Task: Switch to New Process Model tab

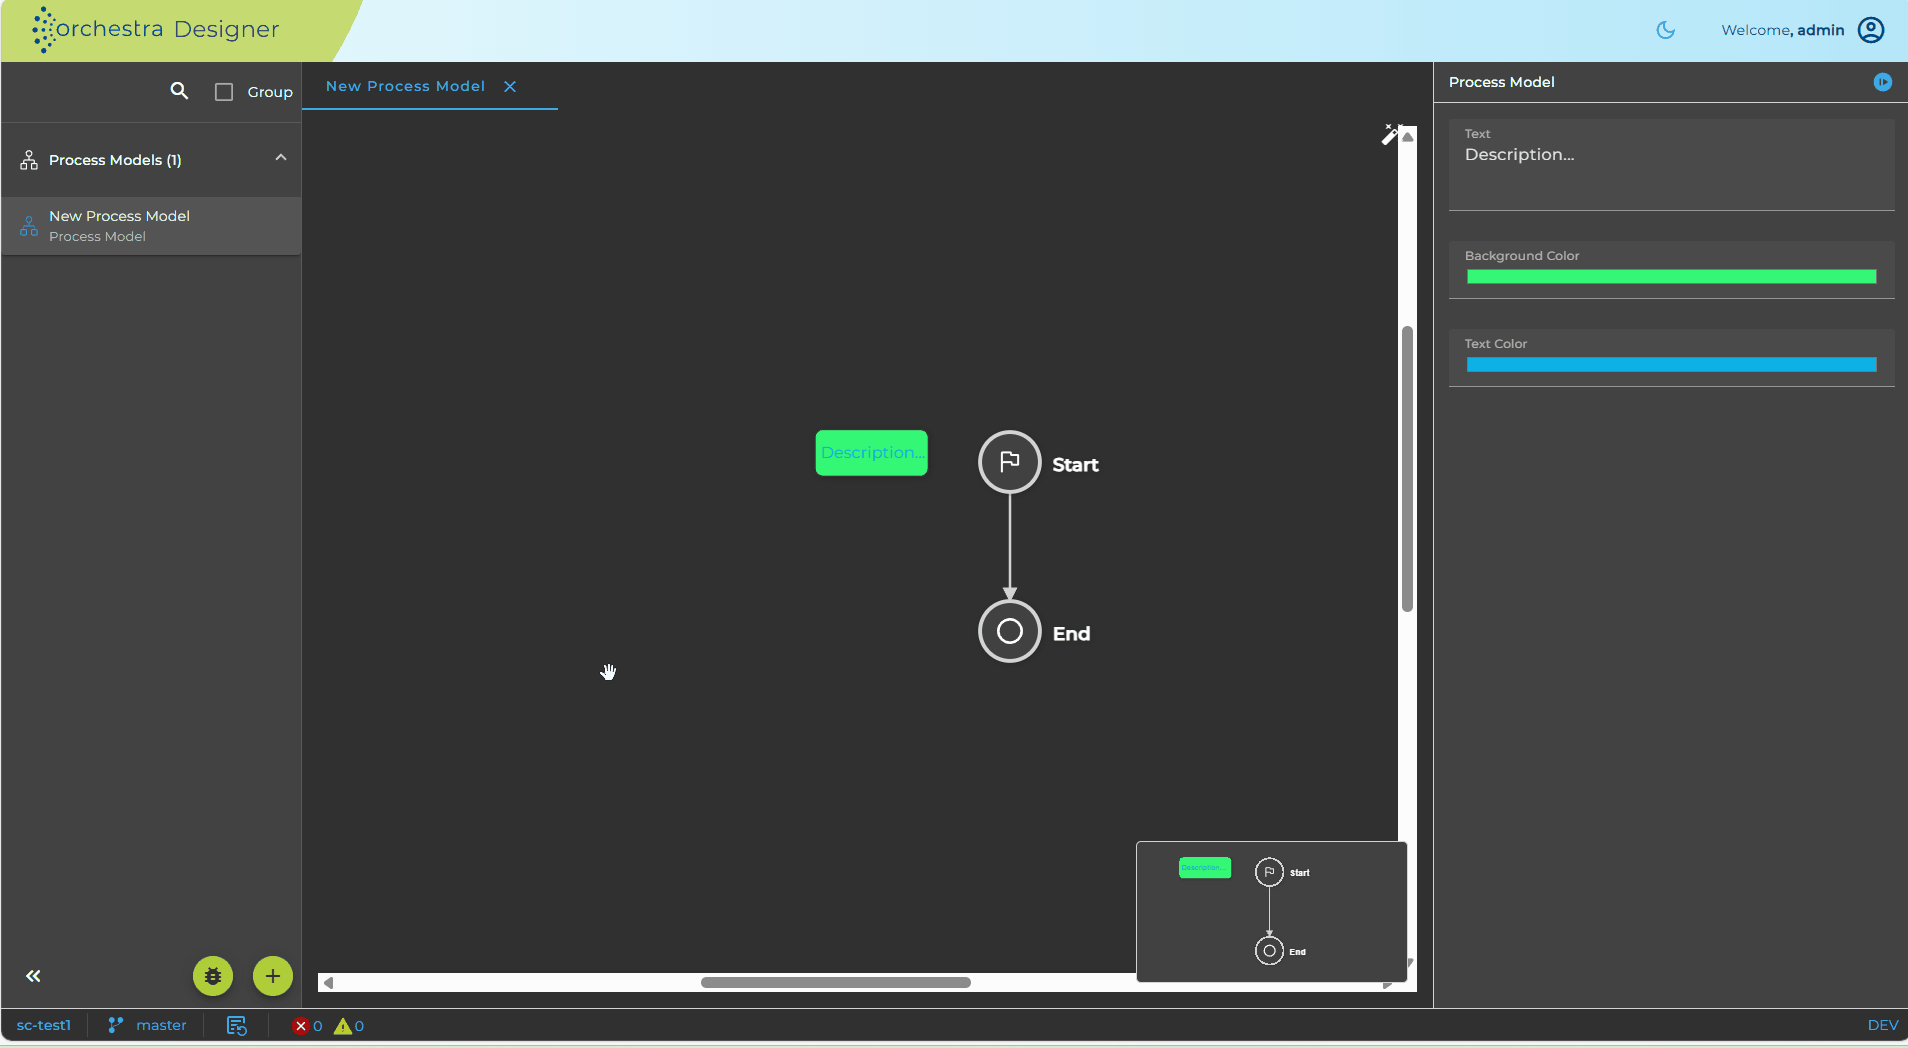Action: click(x=405, y=86)
